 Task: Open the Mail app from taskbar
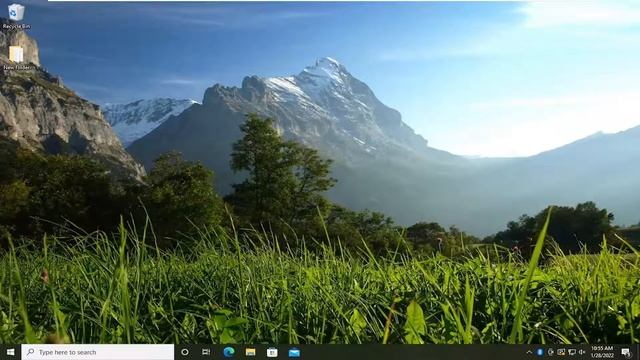[x=294, y=352]
